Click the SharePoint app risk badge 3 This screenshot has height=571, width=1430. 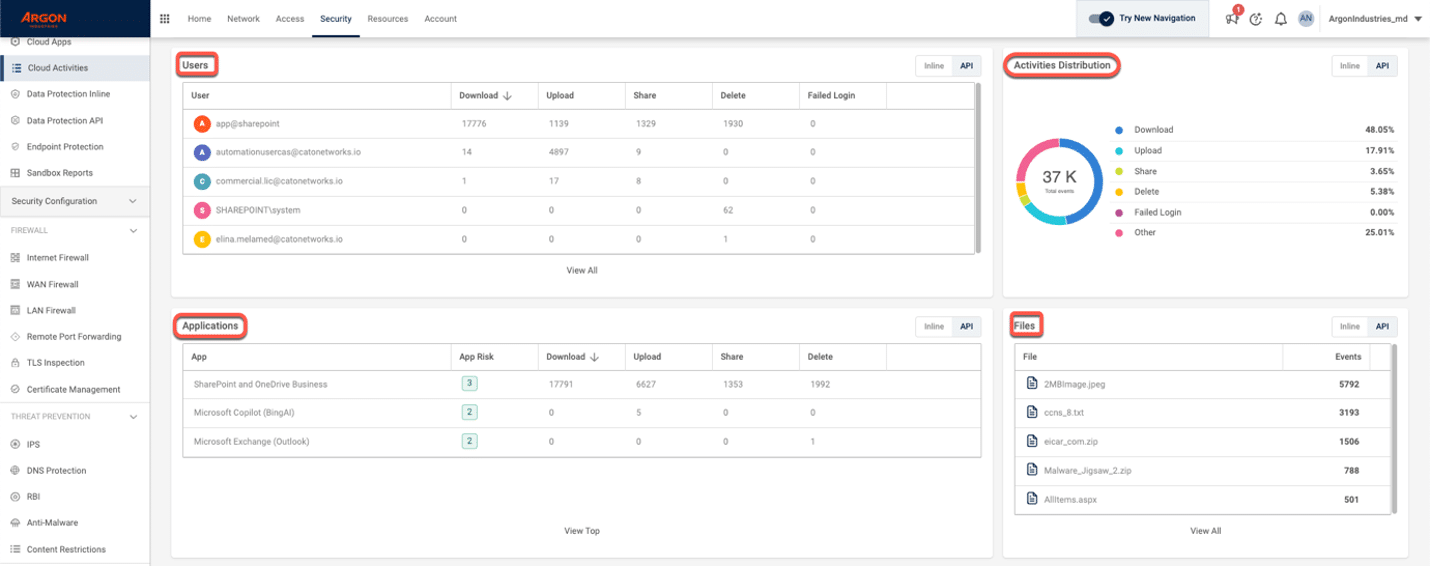(468, 383)
